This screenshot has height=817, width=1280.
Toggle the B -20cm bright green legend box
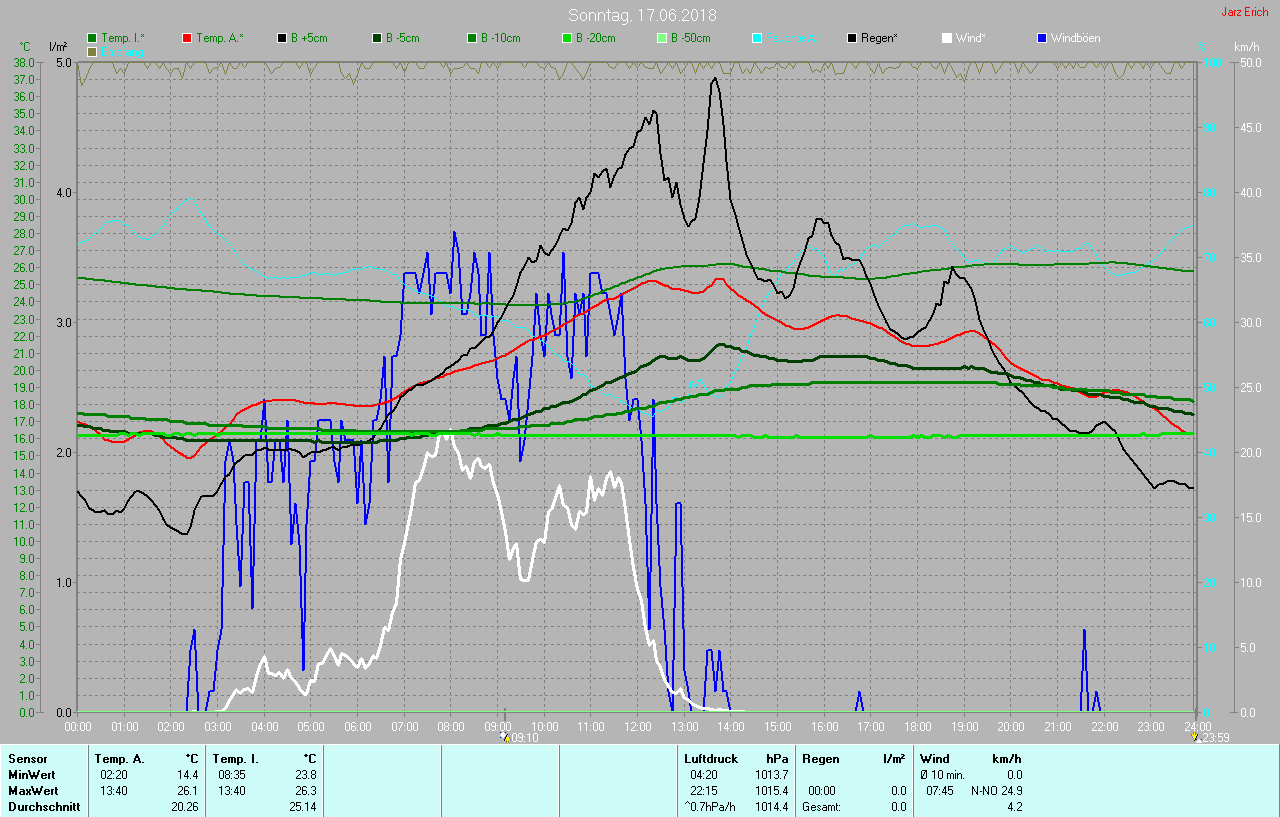point(567,38)
